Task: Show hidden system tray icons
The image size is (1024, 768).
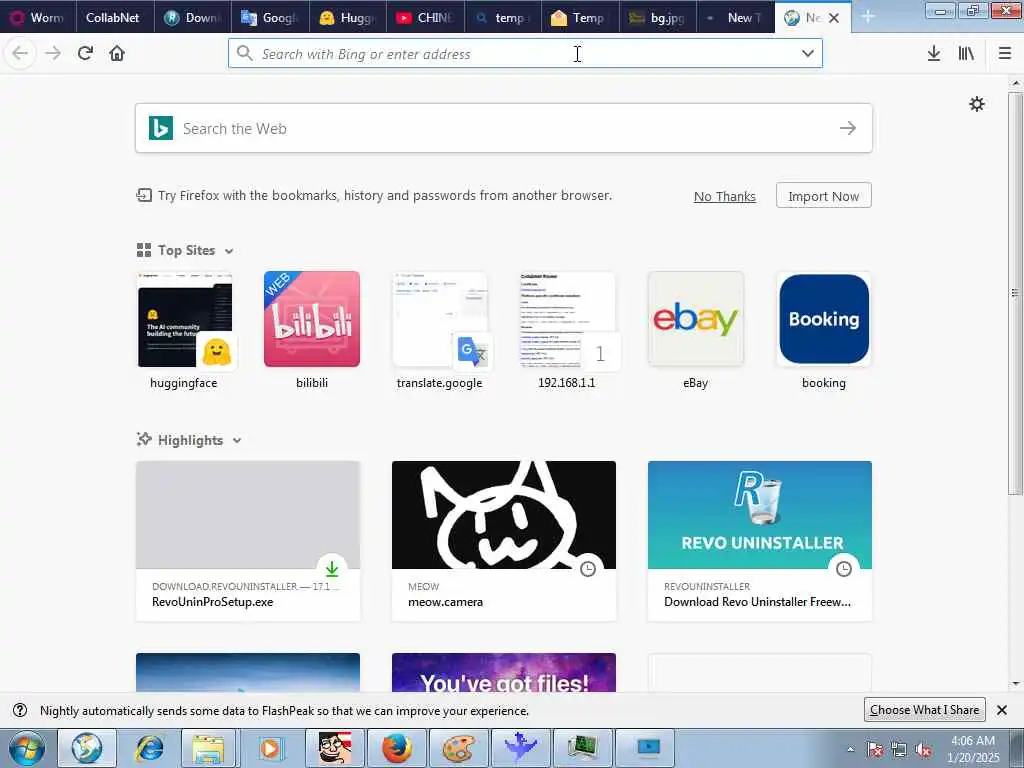Action: 850,750
